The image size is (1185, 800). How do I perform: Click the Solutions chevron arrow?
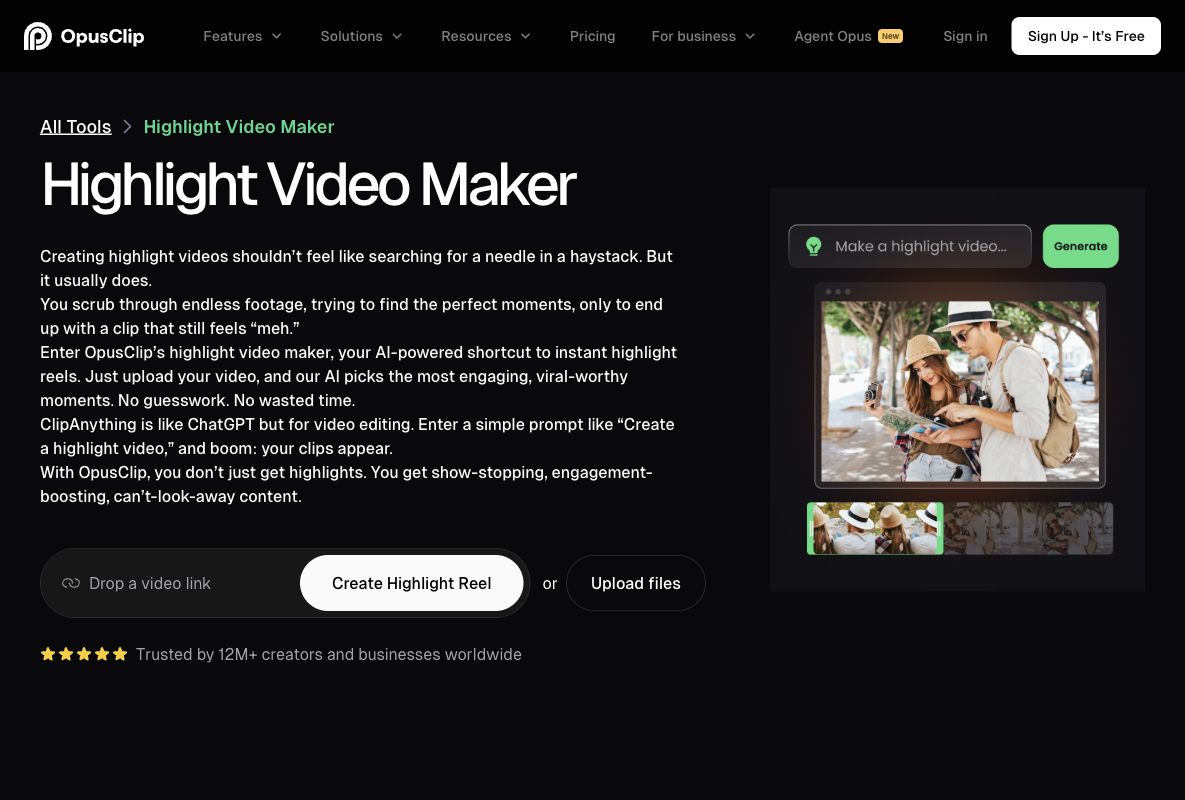pyautogui.click(x=398, y=36)
